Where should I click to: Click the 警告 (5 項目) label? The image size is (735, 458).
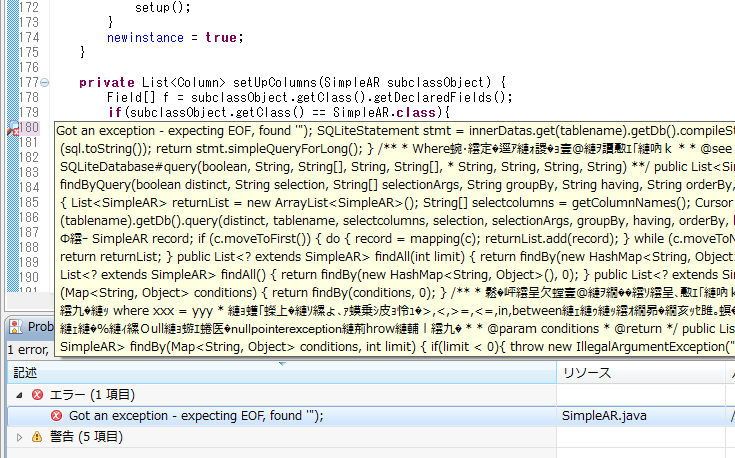pos(86,437)
